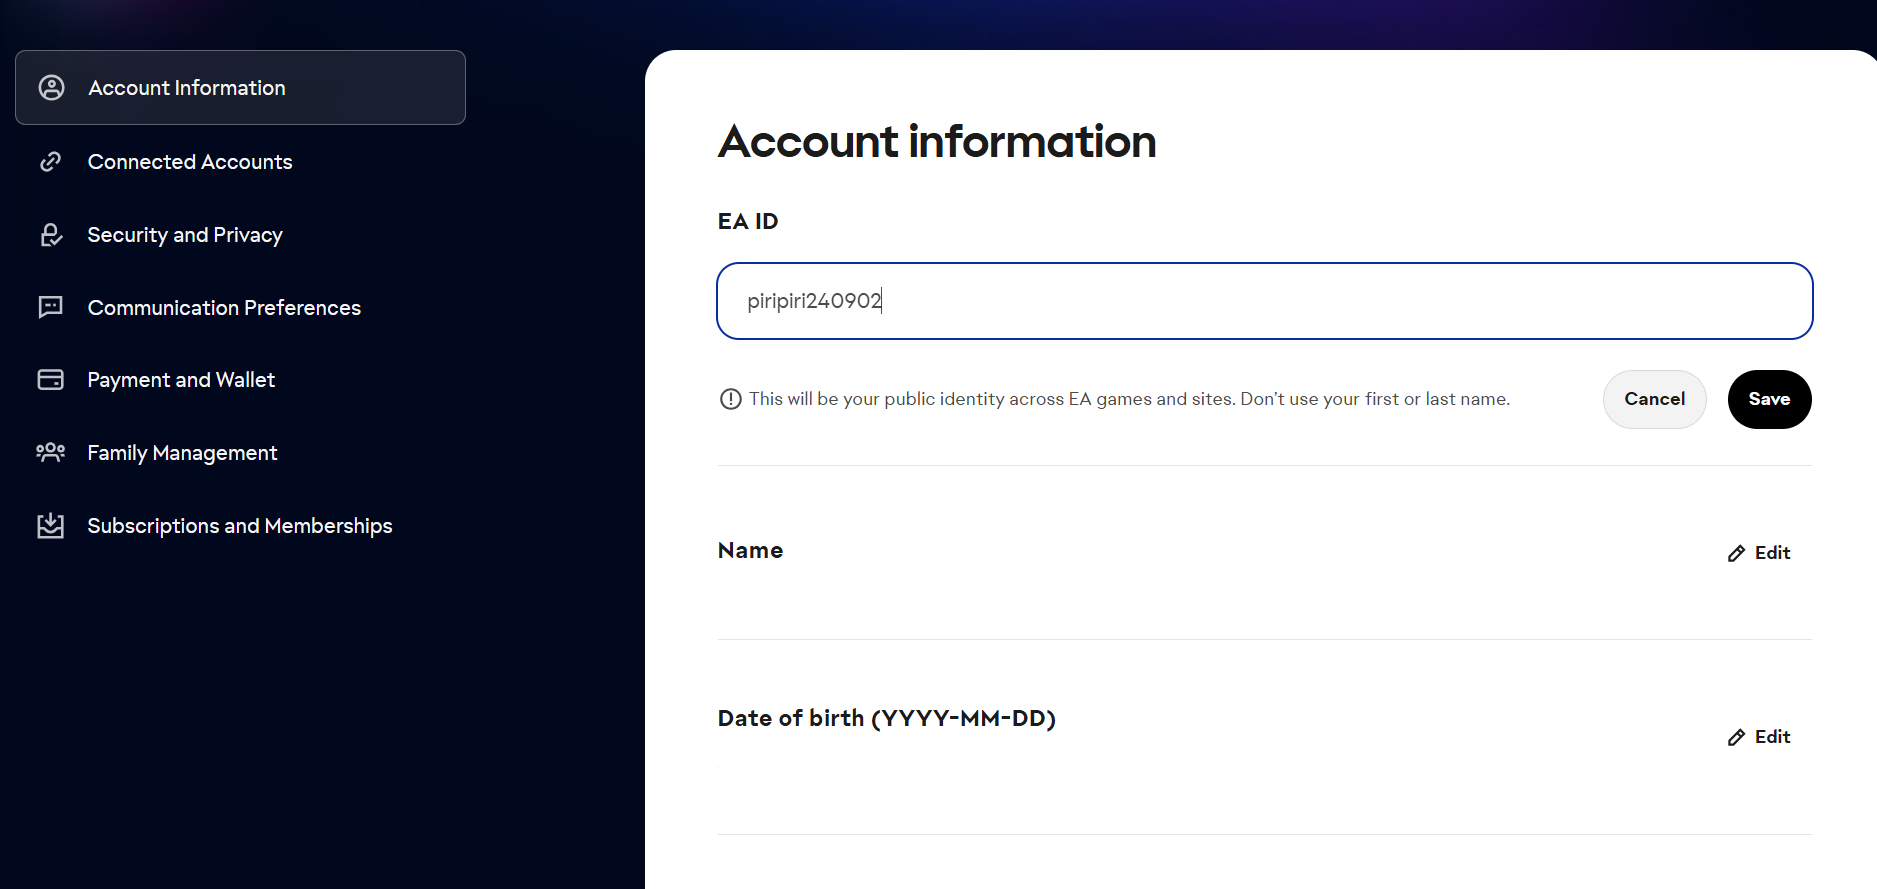Open Family Management section
Screen dimensions: 1877x889
tap(182, 453)
